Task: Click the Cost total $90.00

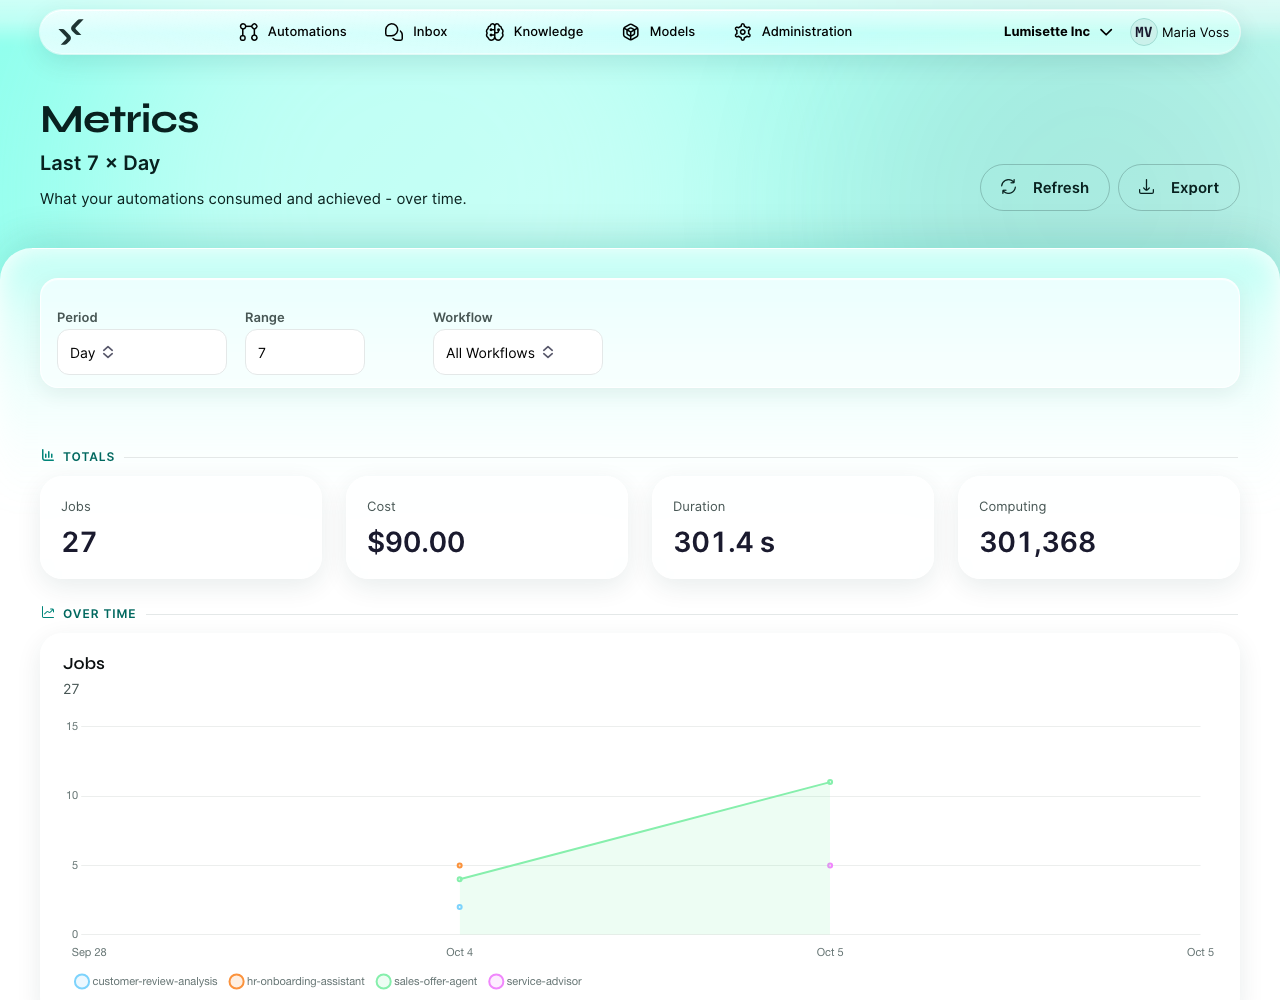Action: tap(416, 542)
